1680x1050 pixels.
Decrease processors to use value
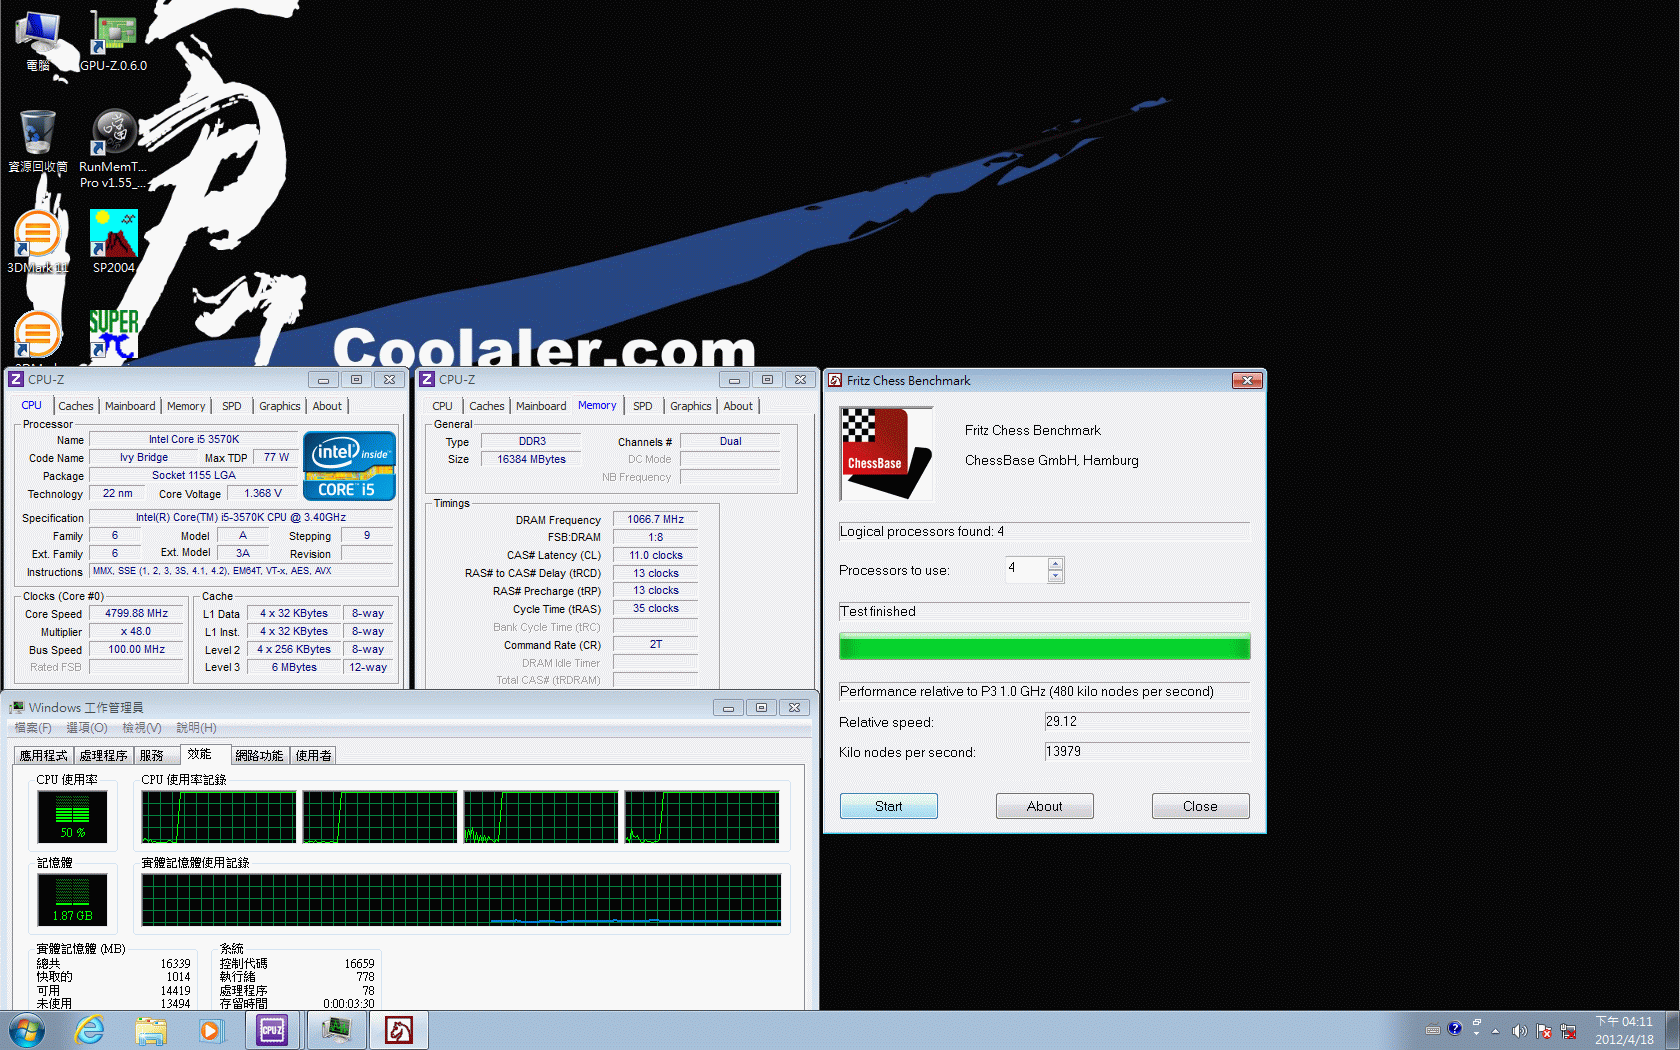click(1055, 576)
